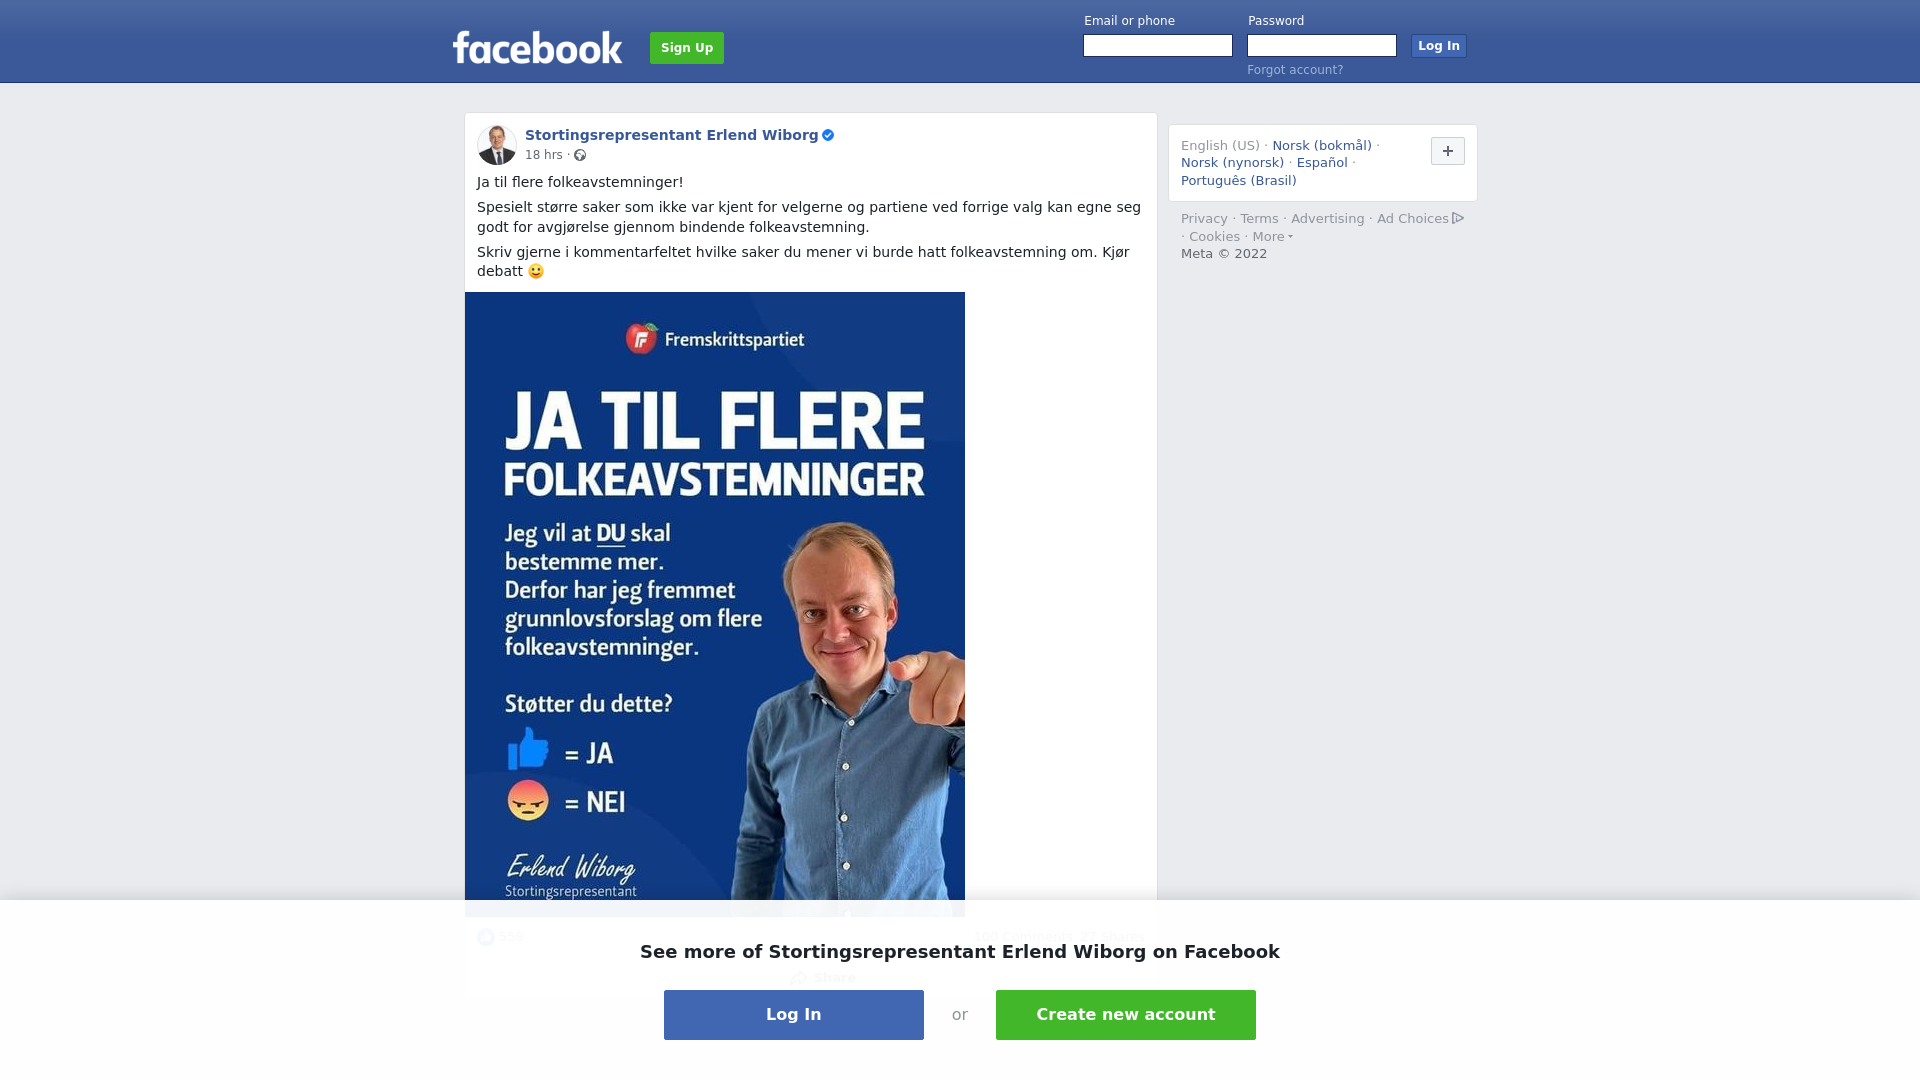This screenshot has width=1920, height=1080.
Task: Select Norsk (nynorsk) language
Action: (1232, 163)
